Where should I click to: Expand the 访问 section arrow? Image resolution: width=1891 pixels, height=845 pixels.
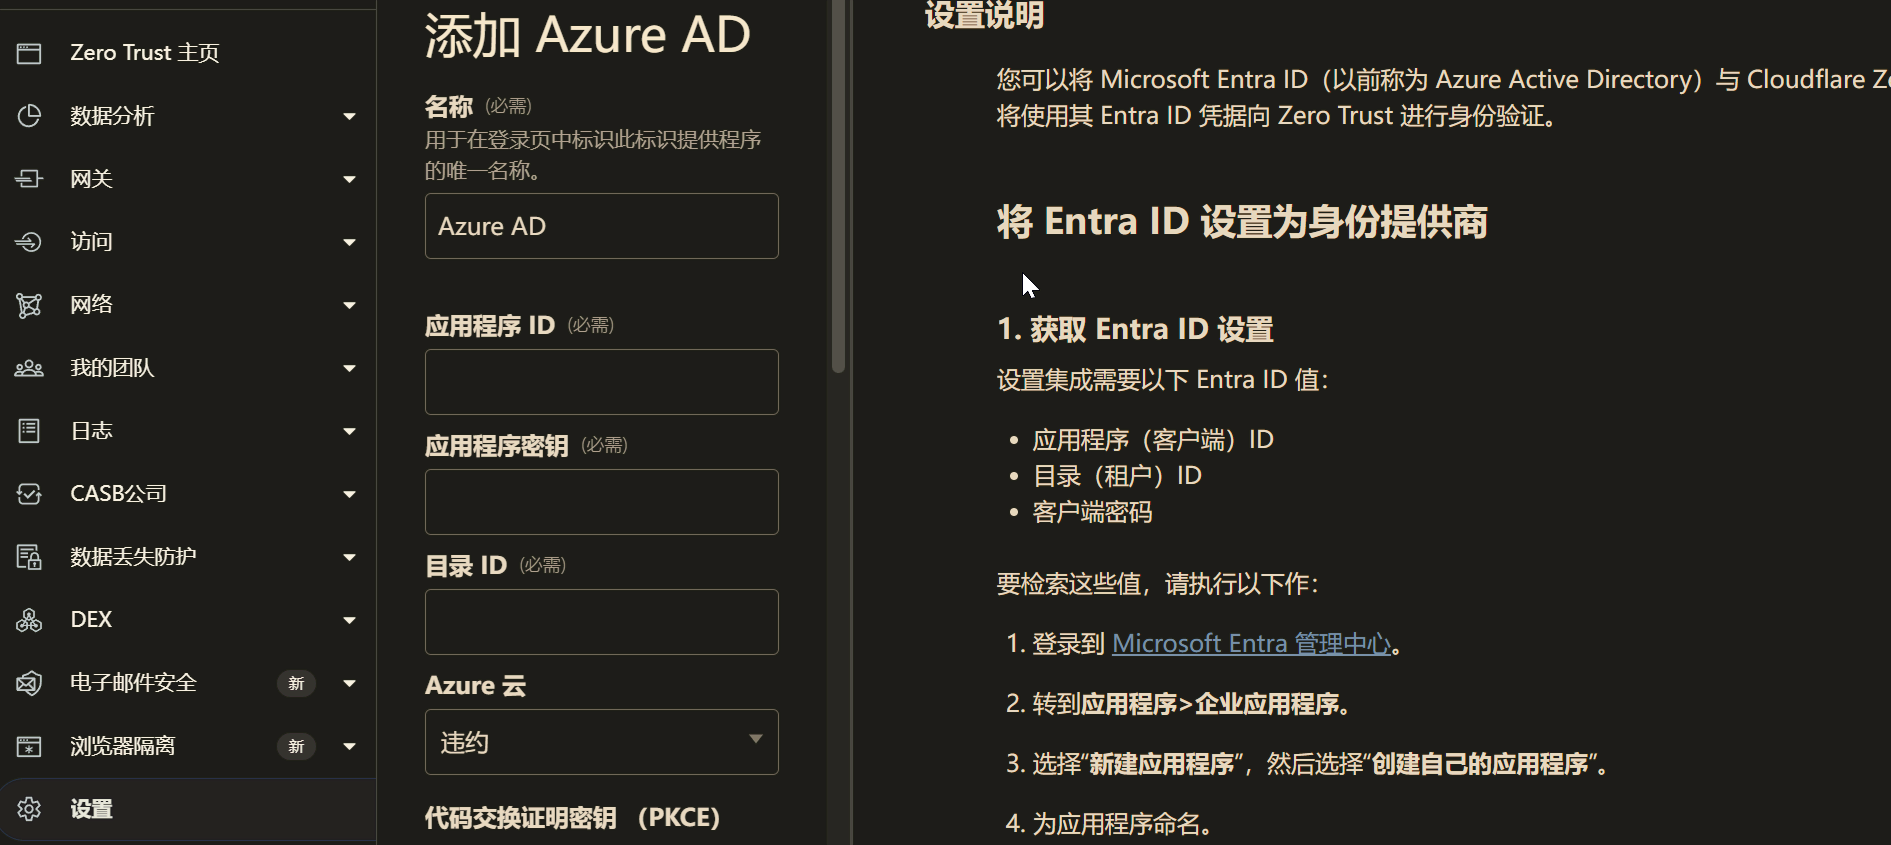click(x=349, y=243)
